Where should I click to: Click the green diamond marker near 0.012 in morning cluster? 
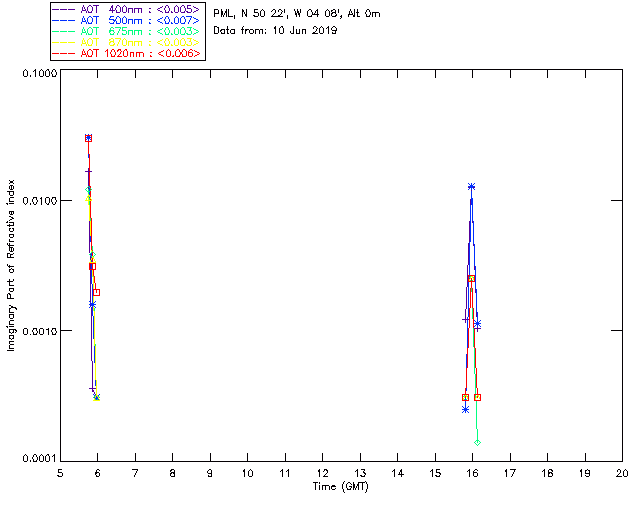pos(88,189)
